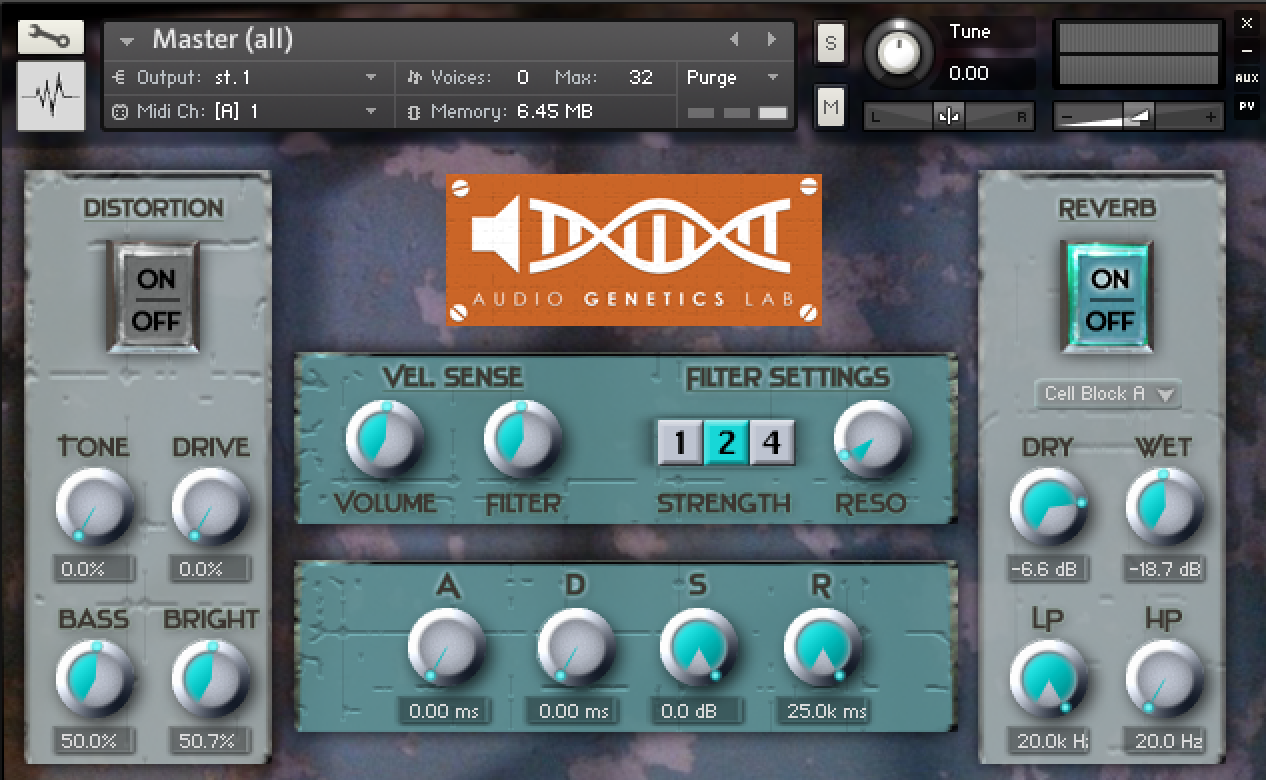Solo the instrument with S button
Viewport: 1266px width, 780px height.
(830, 43)
